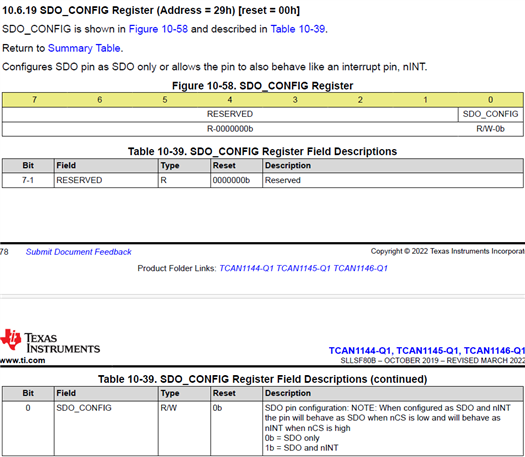The width and height of the screenshot is (525, 457).
Task: Click the 7-1 bit cell
Action: coord(28,180)
